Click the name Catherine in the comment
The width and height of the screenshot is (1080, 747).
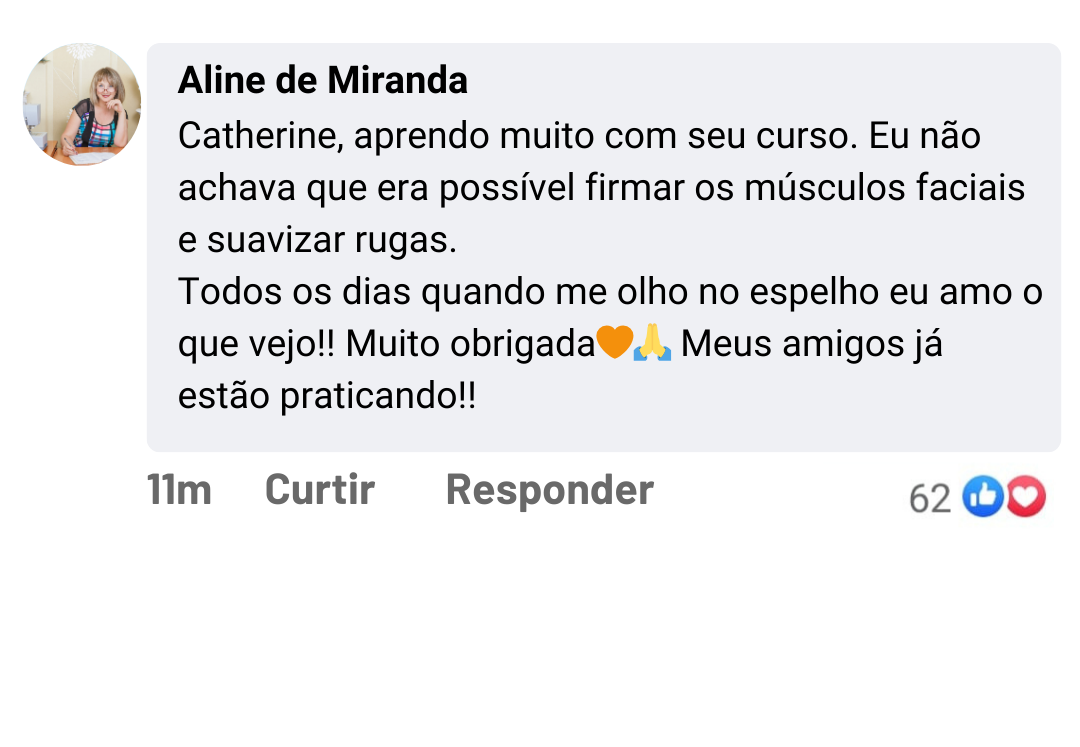point(260,136)
